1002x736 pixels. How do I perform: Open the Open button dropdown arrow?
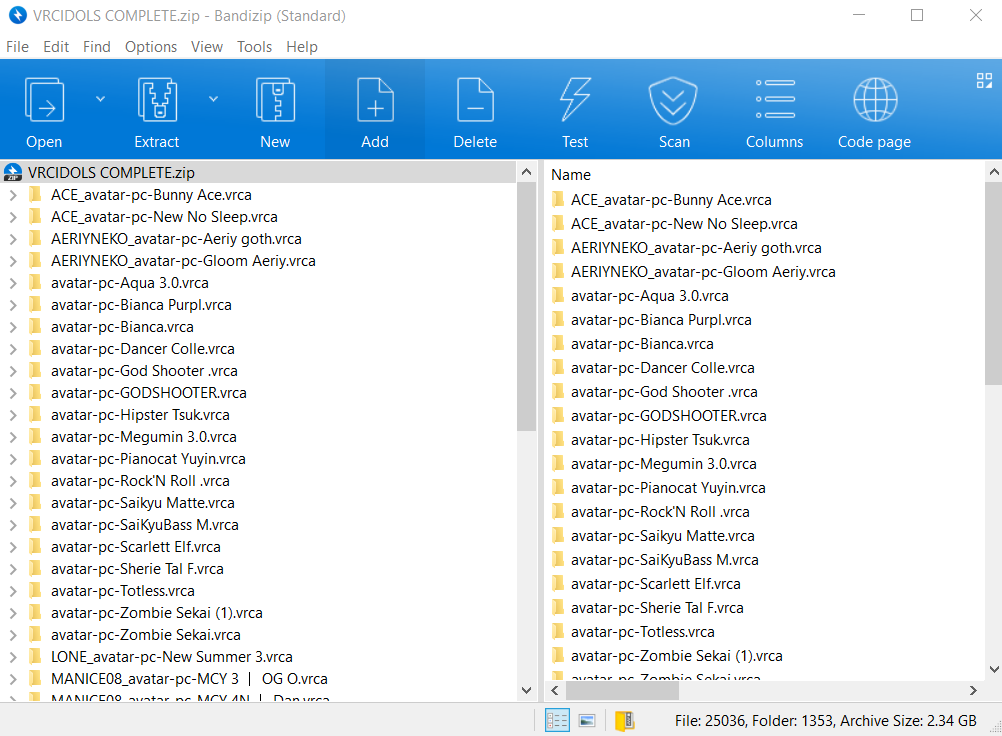pyautogui.click(x=100, y=99)
